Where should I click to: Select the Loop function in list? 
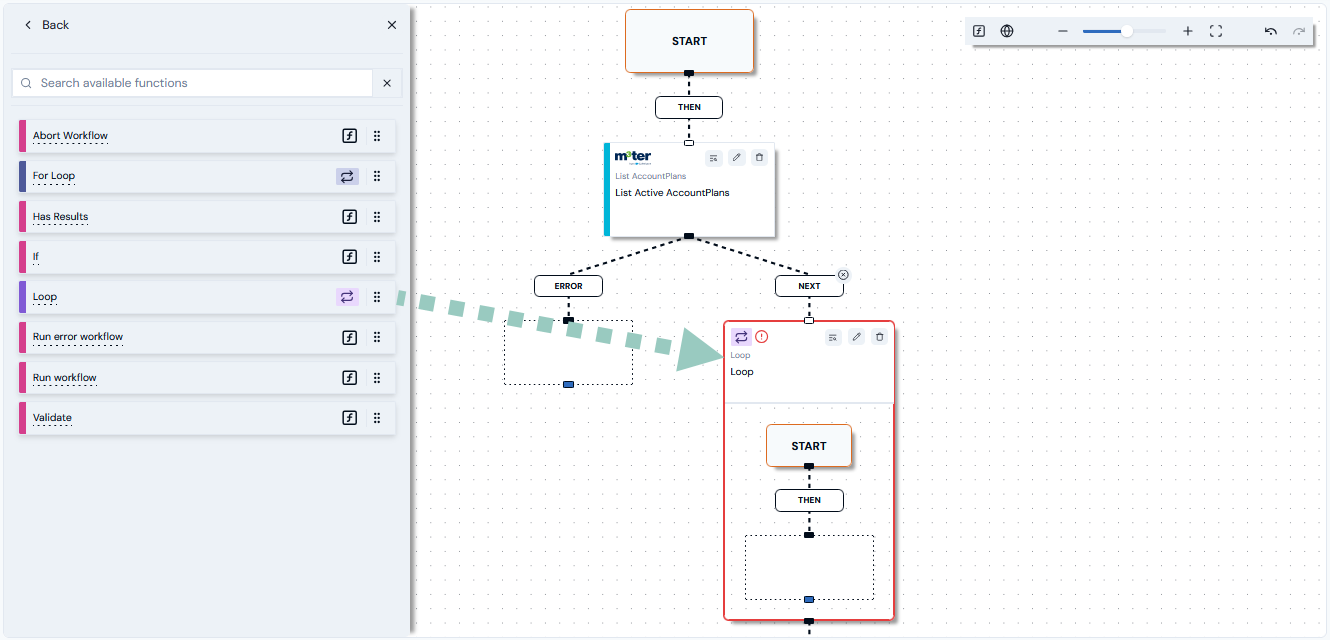pyautogui.click(x=207, y=297)
